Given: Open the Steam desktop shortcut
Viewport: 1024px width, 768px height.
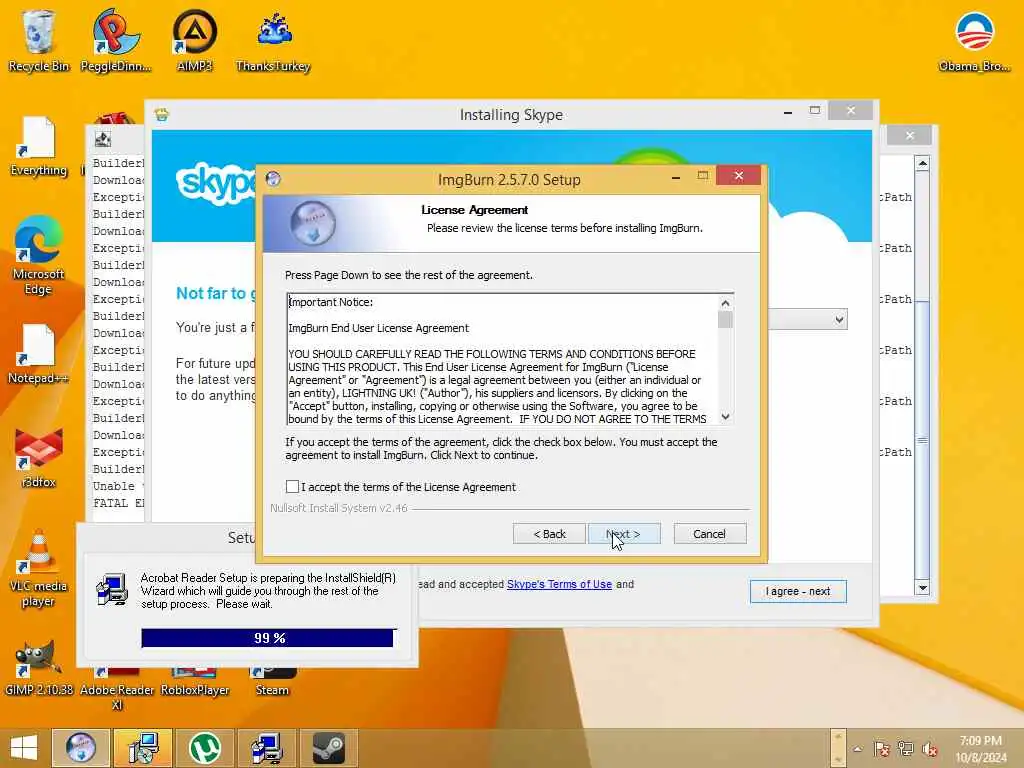Looking at the screenshot, I should pos(272,682).
